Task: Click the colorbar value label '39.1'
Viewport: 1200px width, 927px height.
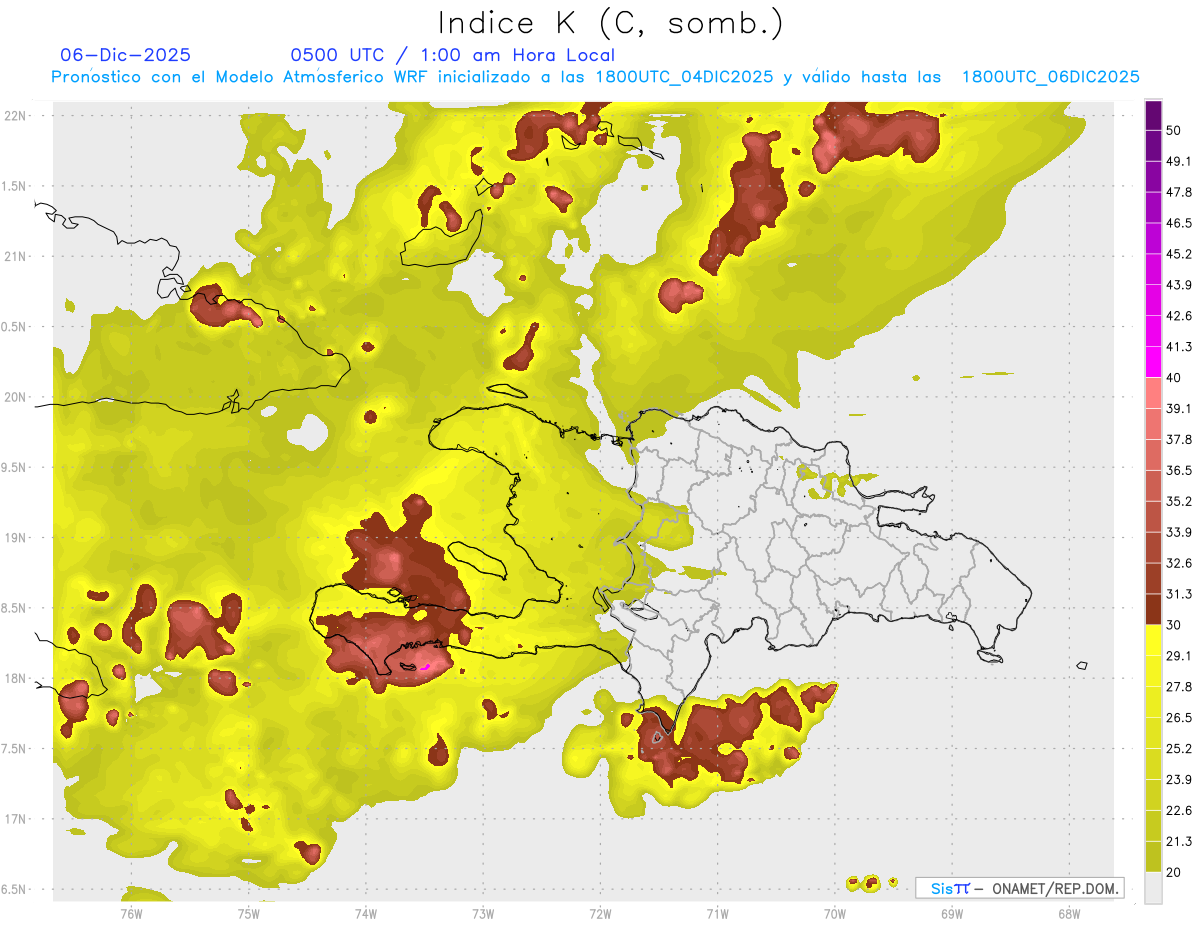Action: pyautogui.click(x=1178, y=408)
